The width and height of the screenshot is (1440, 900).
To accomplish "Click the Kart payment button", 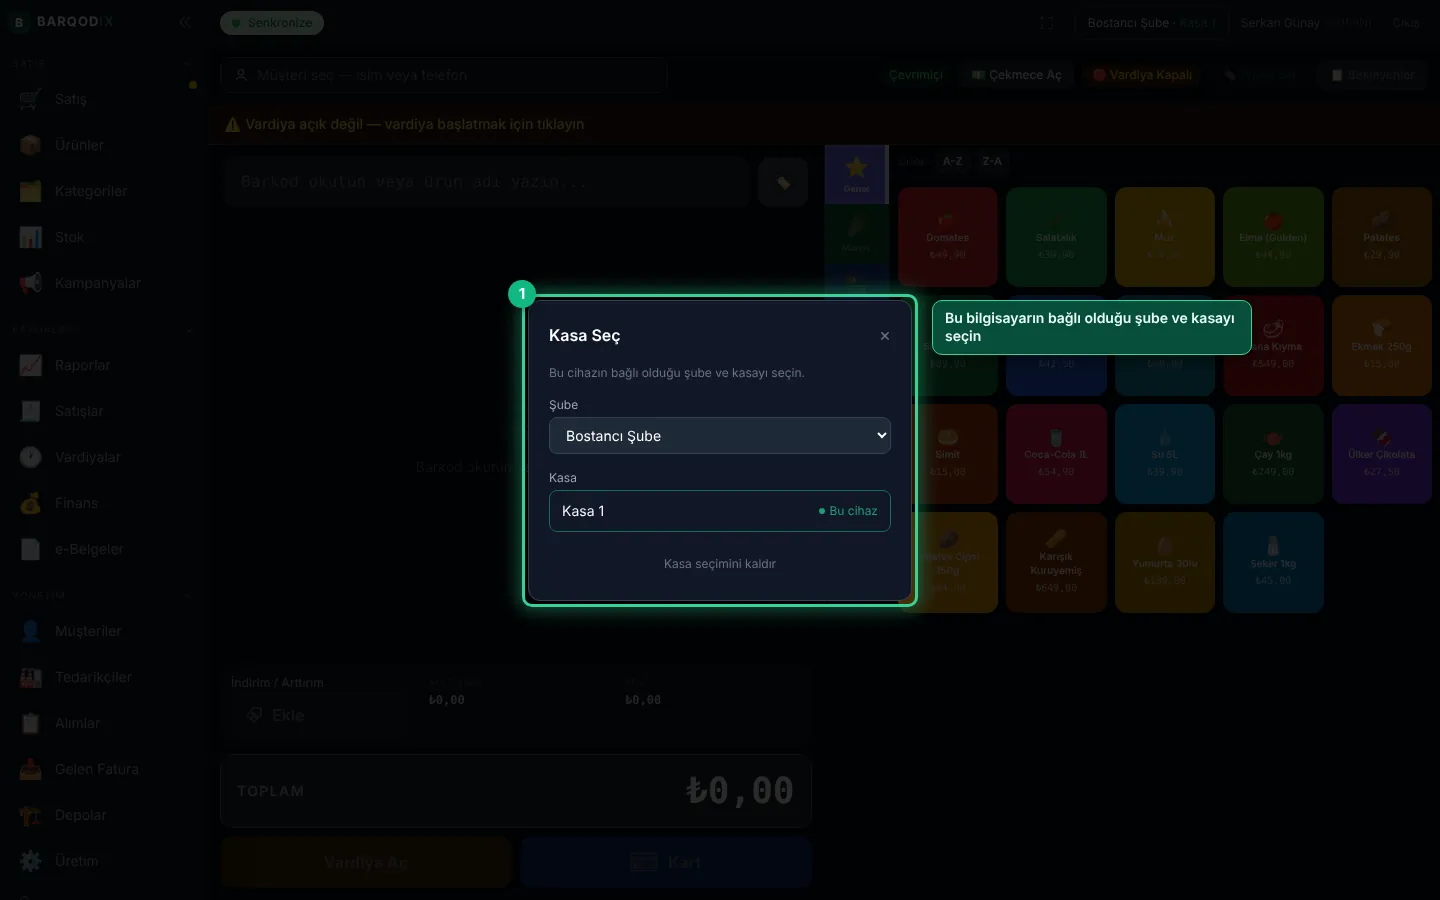I will (666, 862).
